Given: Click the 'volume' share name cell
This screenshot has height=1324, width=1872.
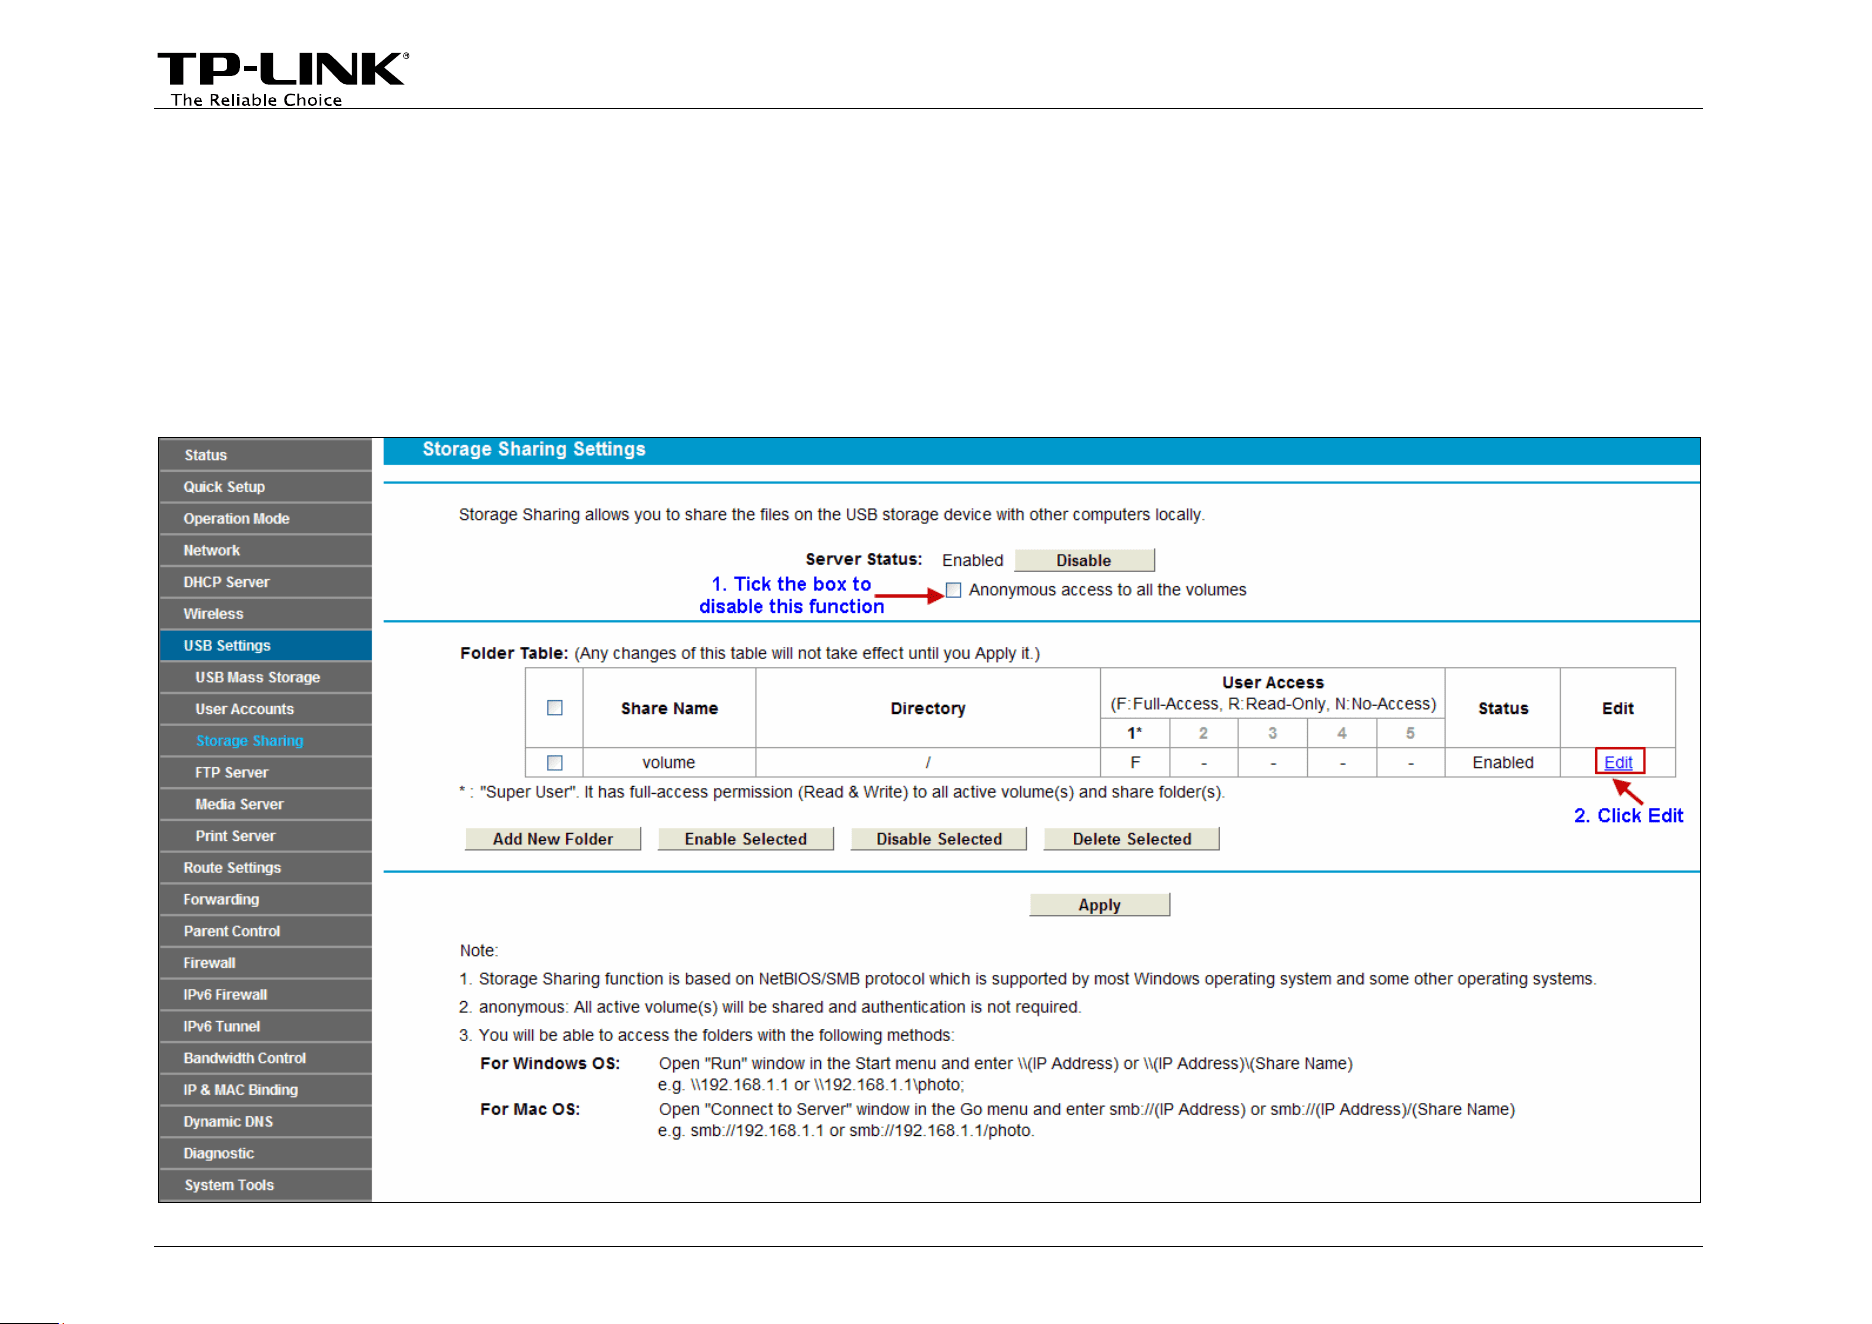Looking at the screenshot, I should tap(669, 763).
